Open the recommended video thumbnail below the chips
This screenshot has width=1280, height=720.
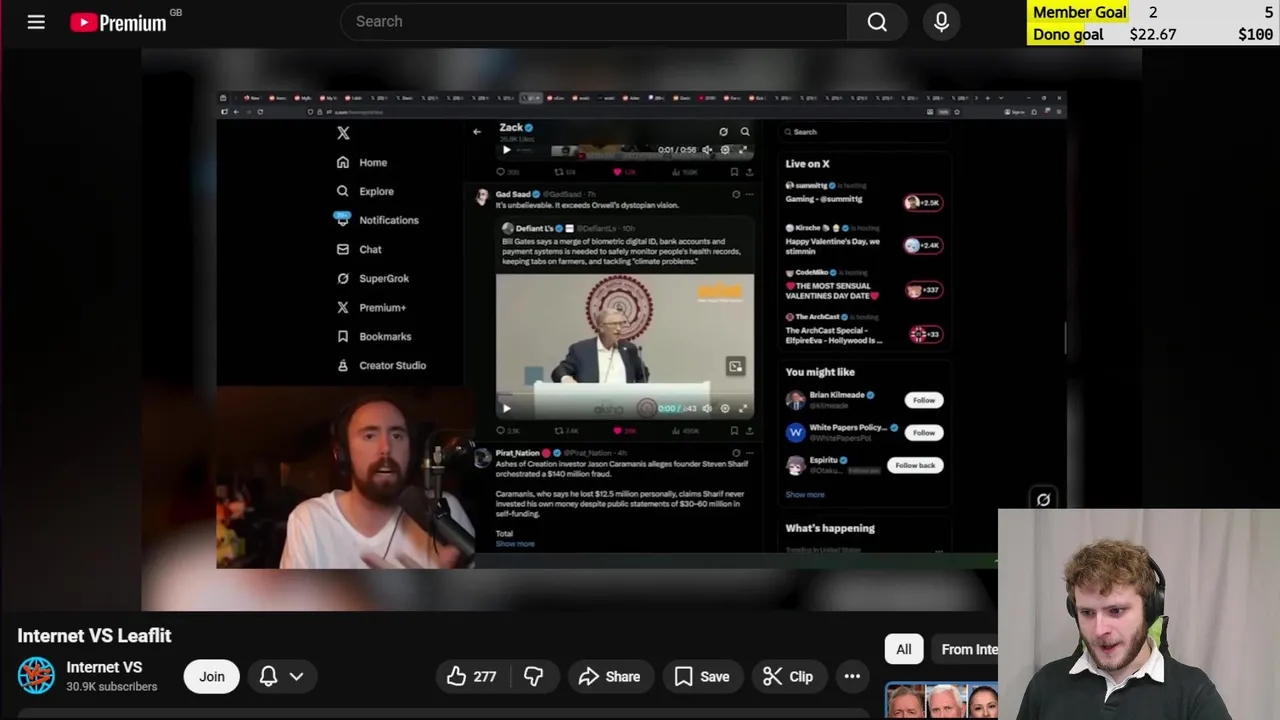point(941,701)
